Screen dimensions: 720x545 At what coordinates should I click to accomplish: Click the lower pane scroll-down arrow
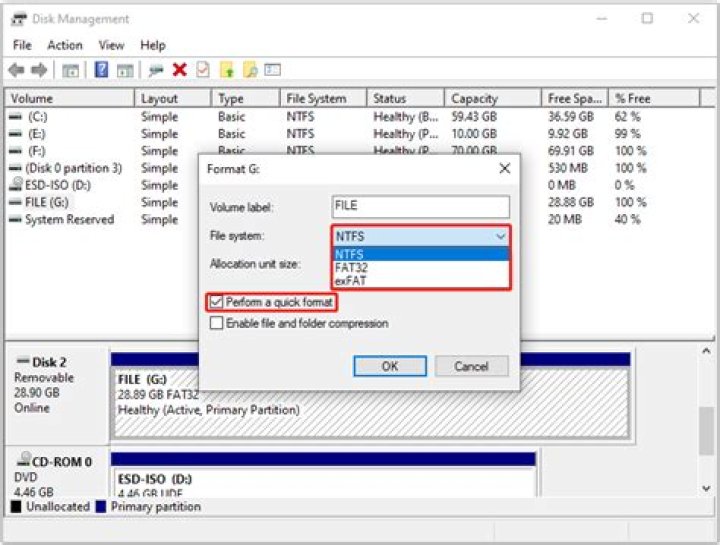(706, 489)
